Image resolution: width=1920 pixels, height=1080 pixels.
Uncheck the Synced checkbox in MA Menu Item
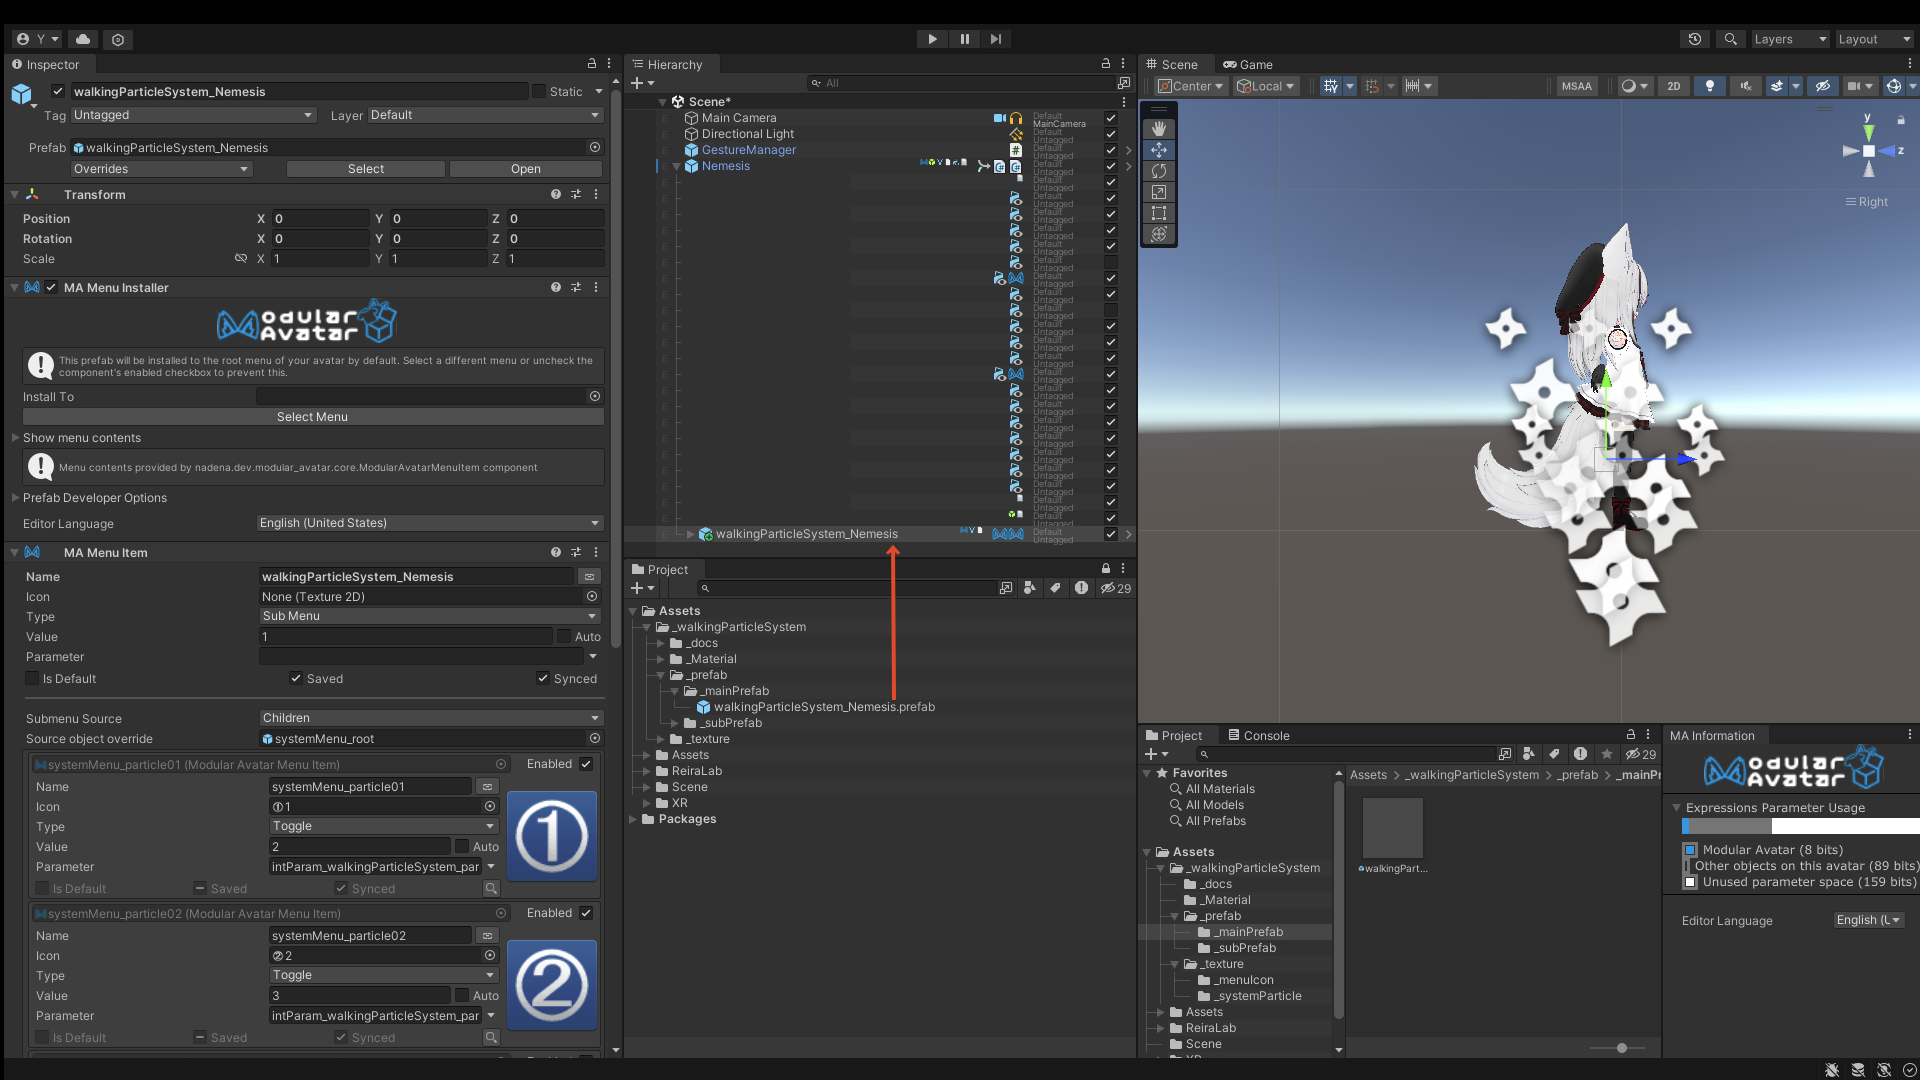pyautogui.click(x=543, y=678)
